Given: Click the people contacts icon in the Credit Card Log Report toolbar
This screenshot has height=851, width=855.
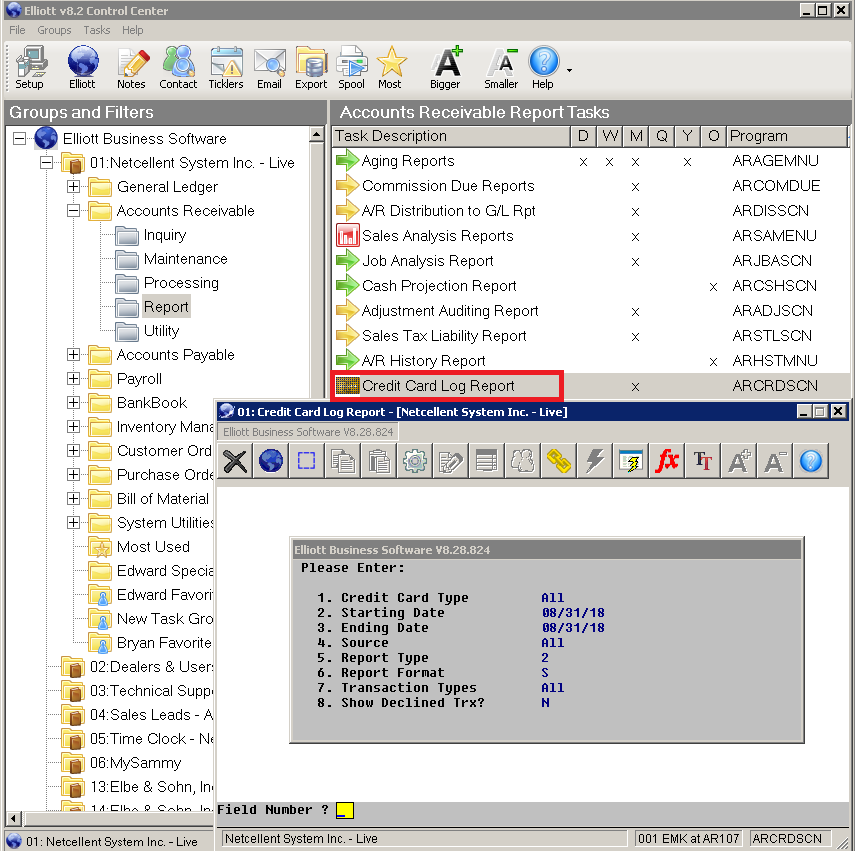Looking at the screenshot, I should point(522,461).
